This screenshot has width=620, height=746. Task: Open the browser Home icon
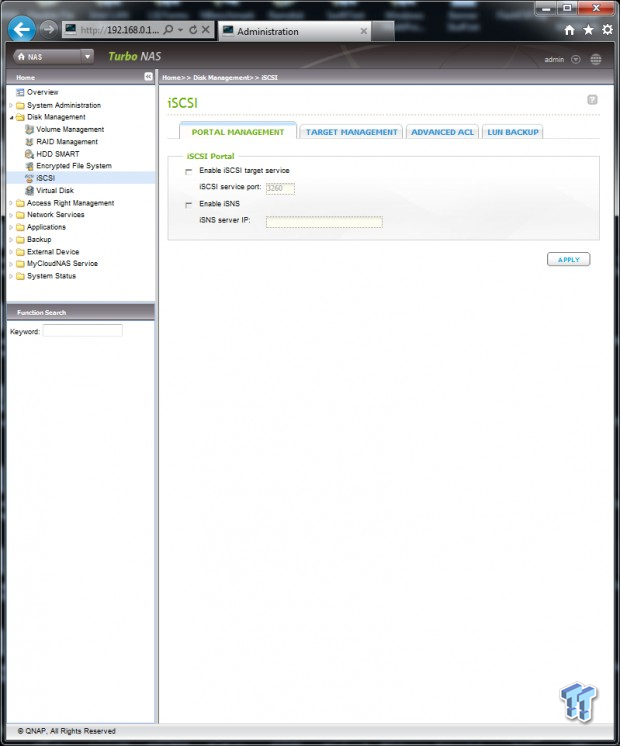(x=569, y=30)
